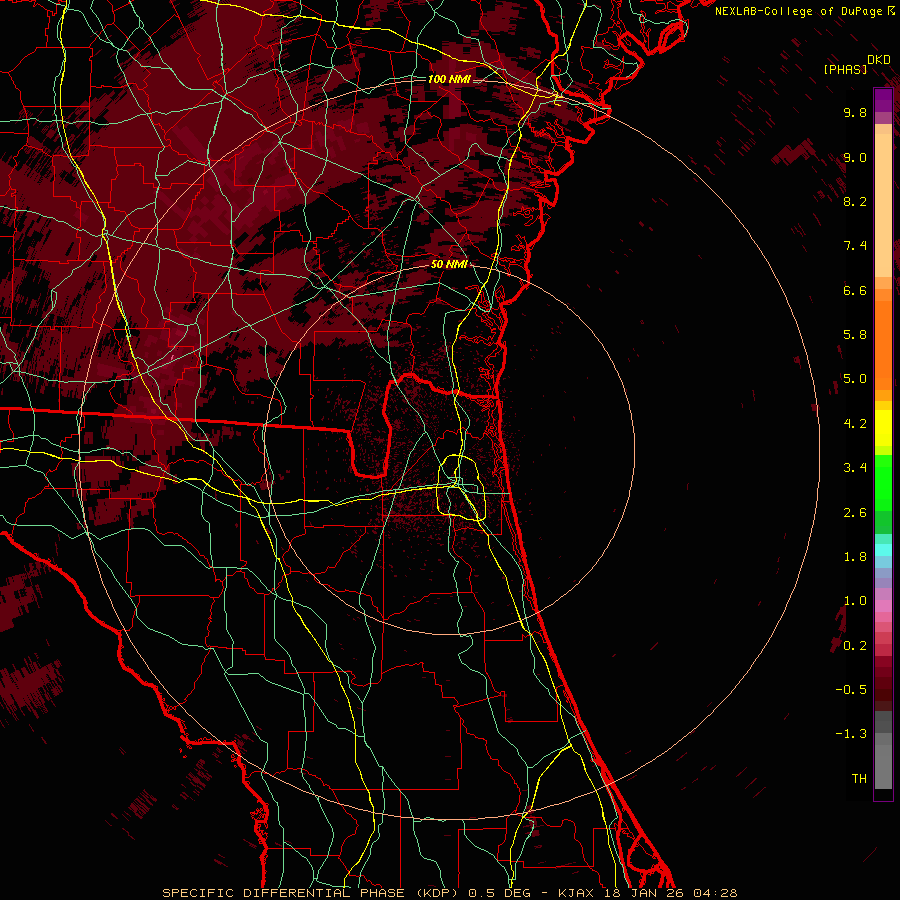
Task: Click the 0.2 scale value
Action: (855, 646)
